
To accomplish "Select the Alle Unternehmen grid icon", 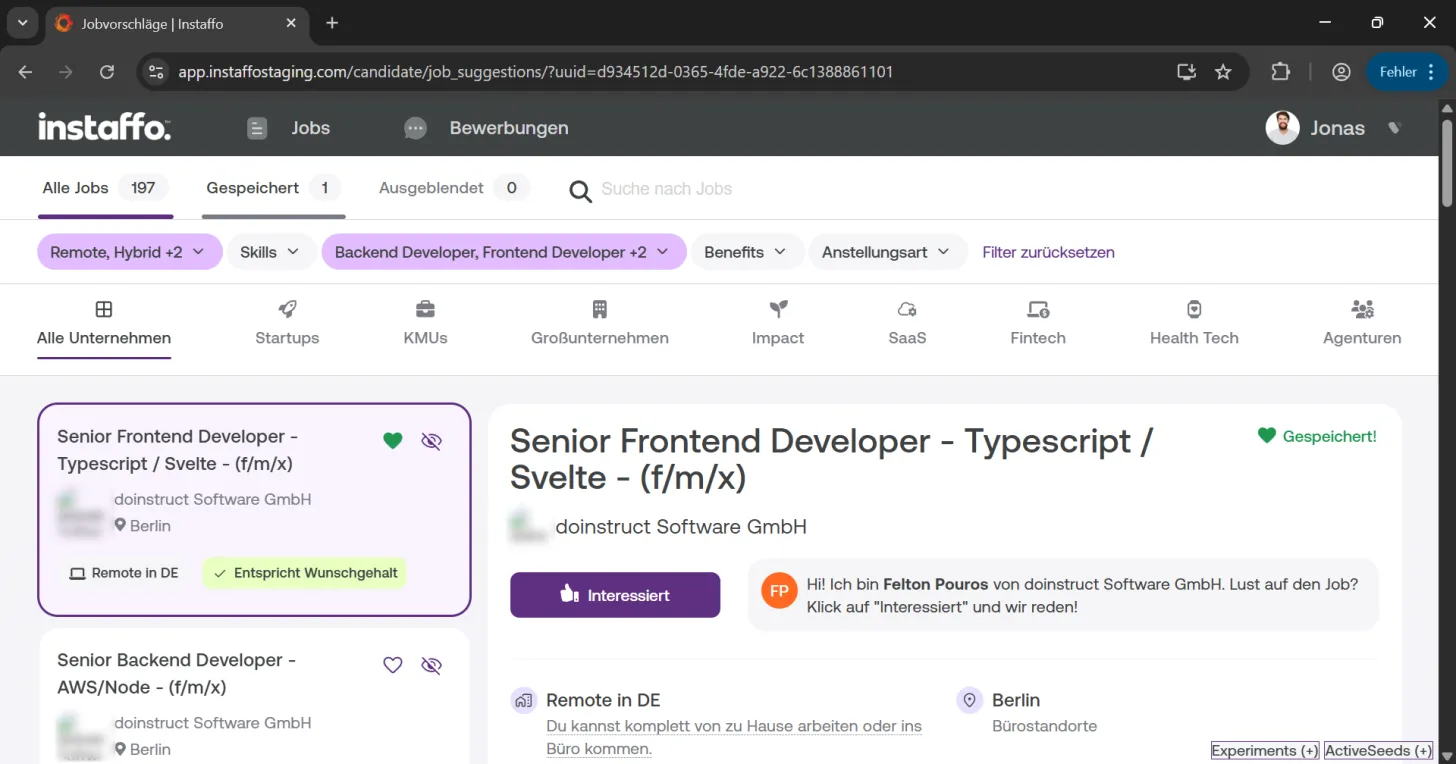I will click(x=104, y=309).
